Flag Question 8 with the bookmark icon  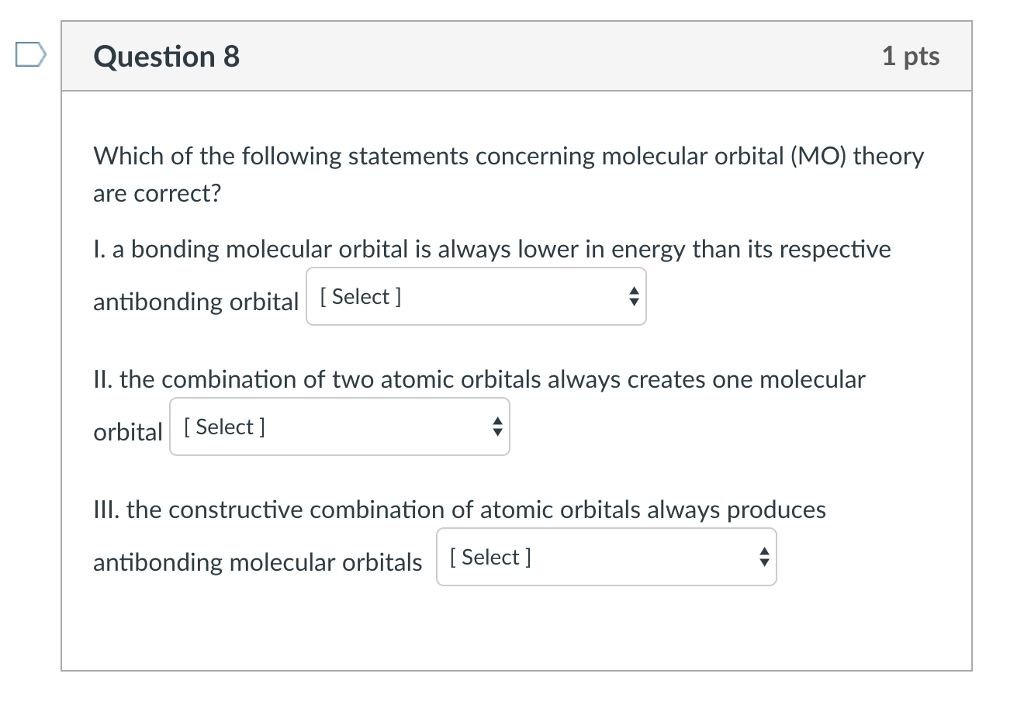coord(31,55)
